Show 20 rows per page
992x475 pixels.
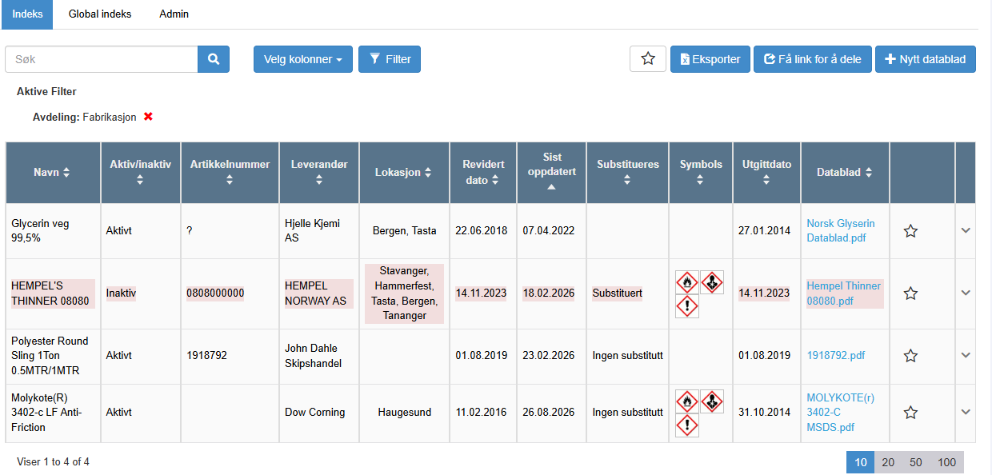click(888, 462)
